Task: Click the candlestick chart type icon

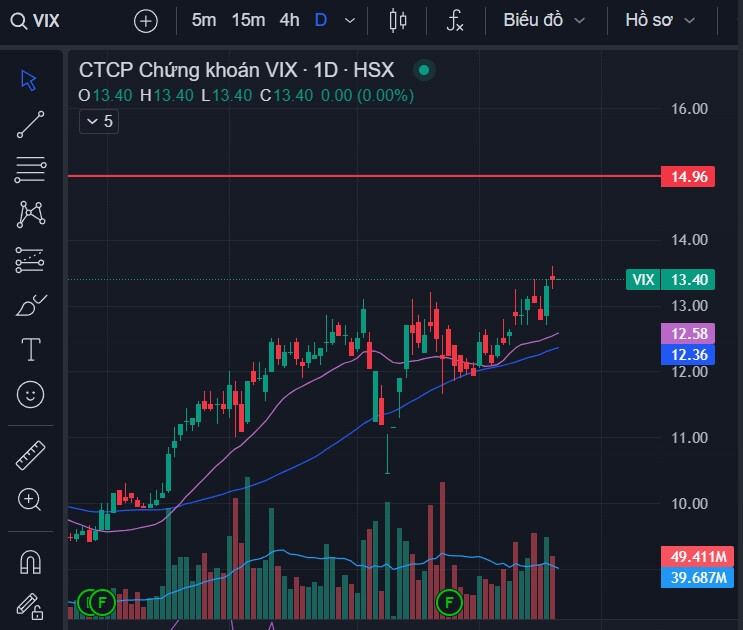Action: click(398, 20)
